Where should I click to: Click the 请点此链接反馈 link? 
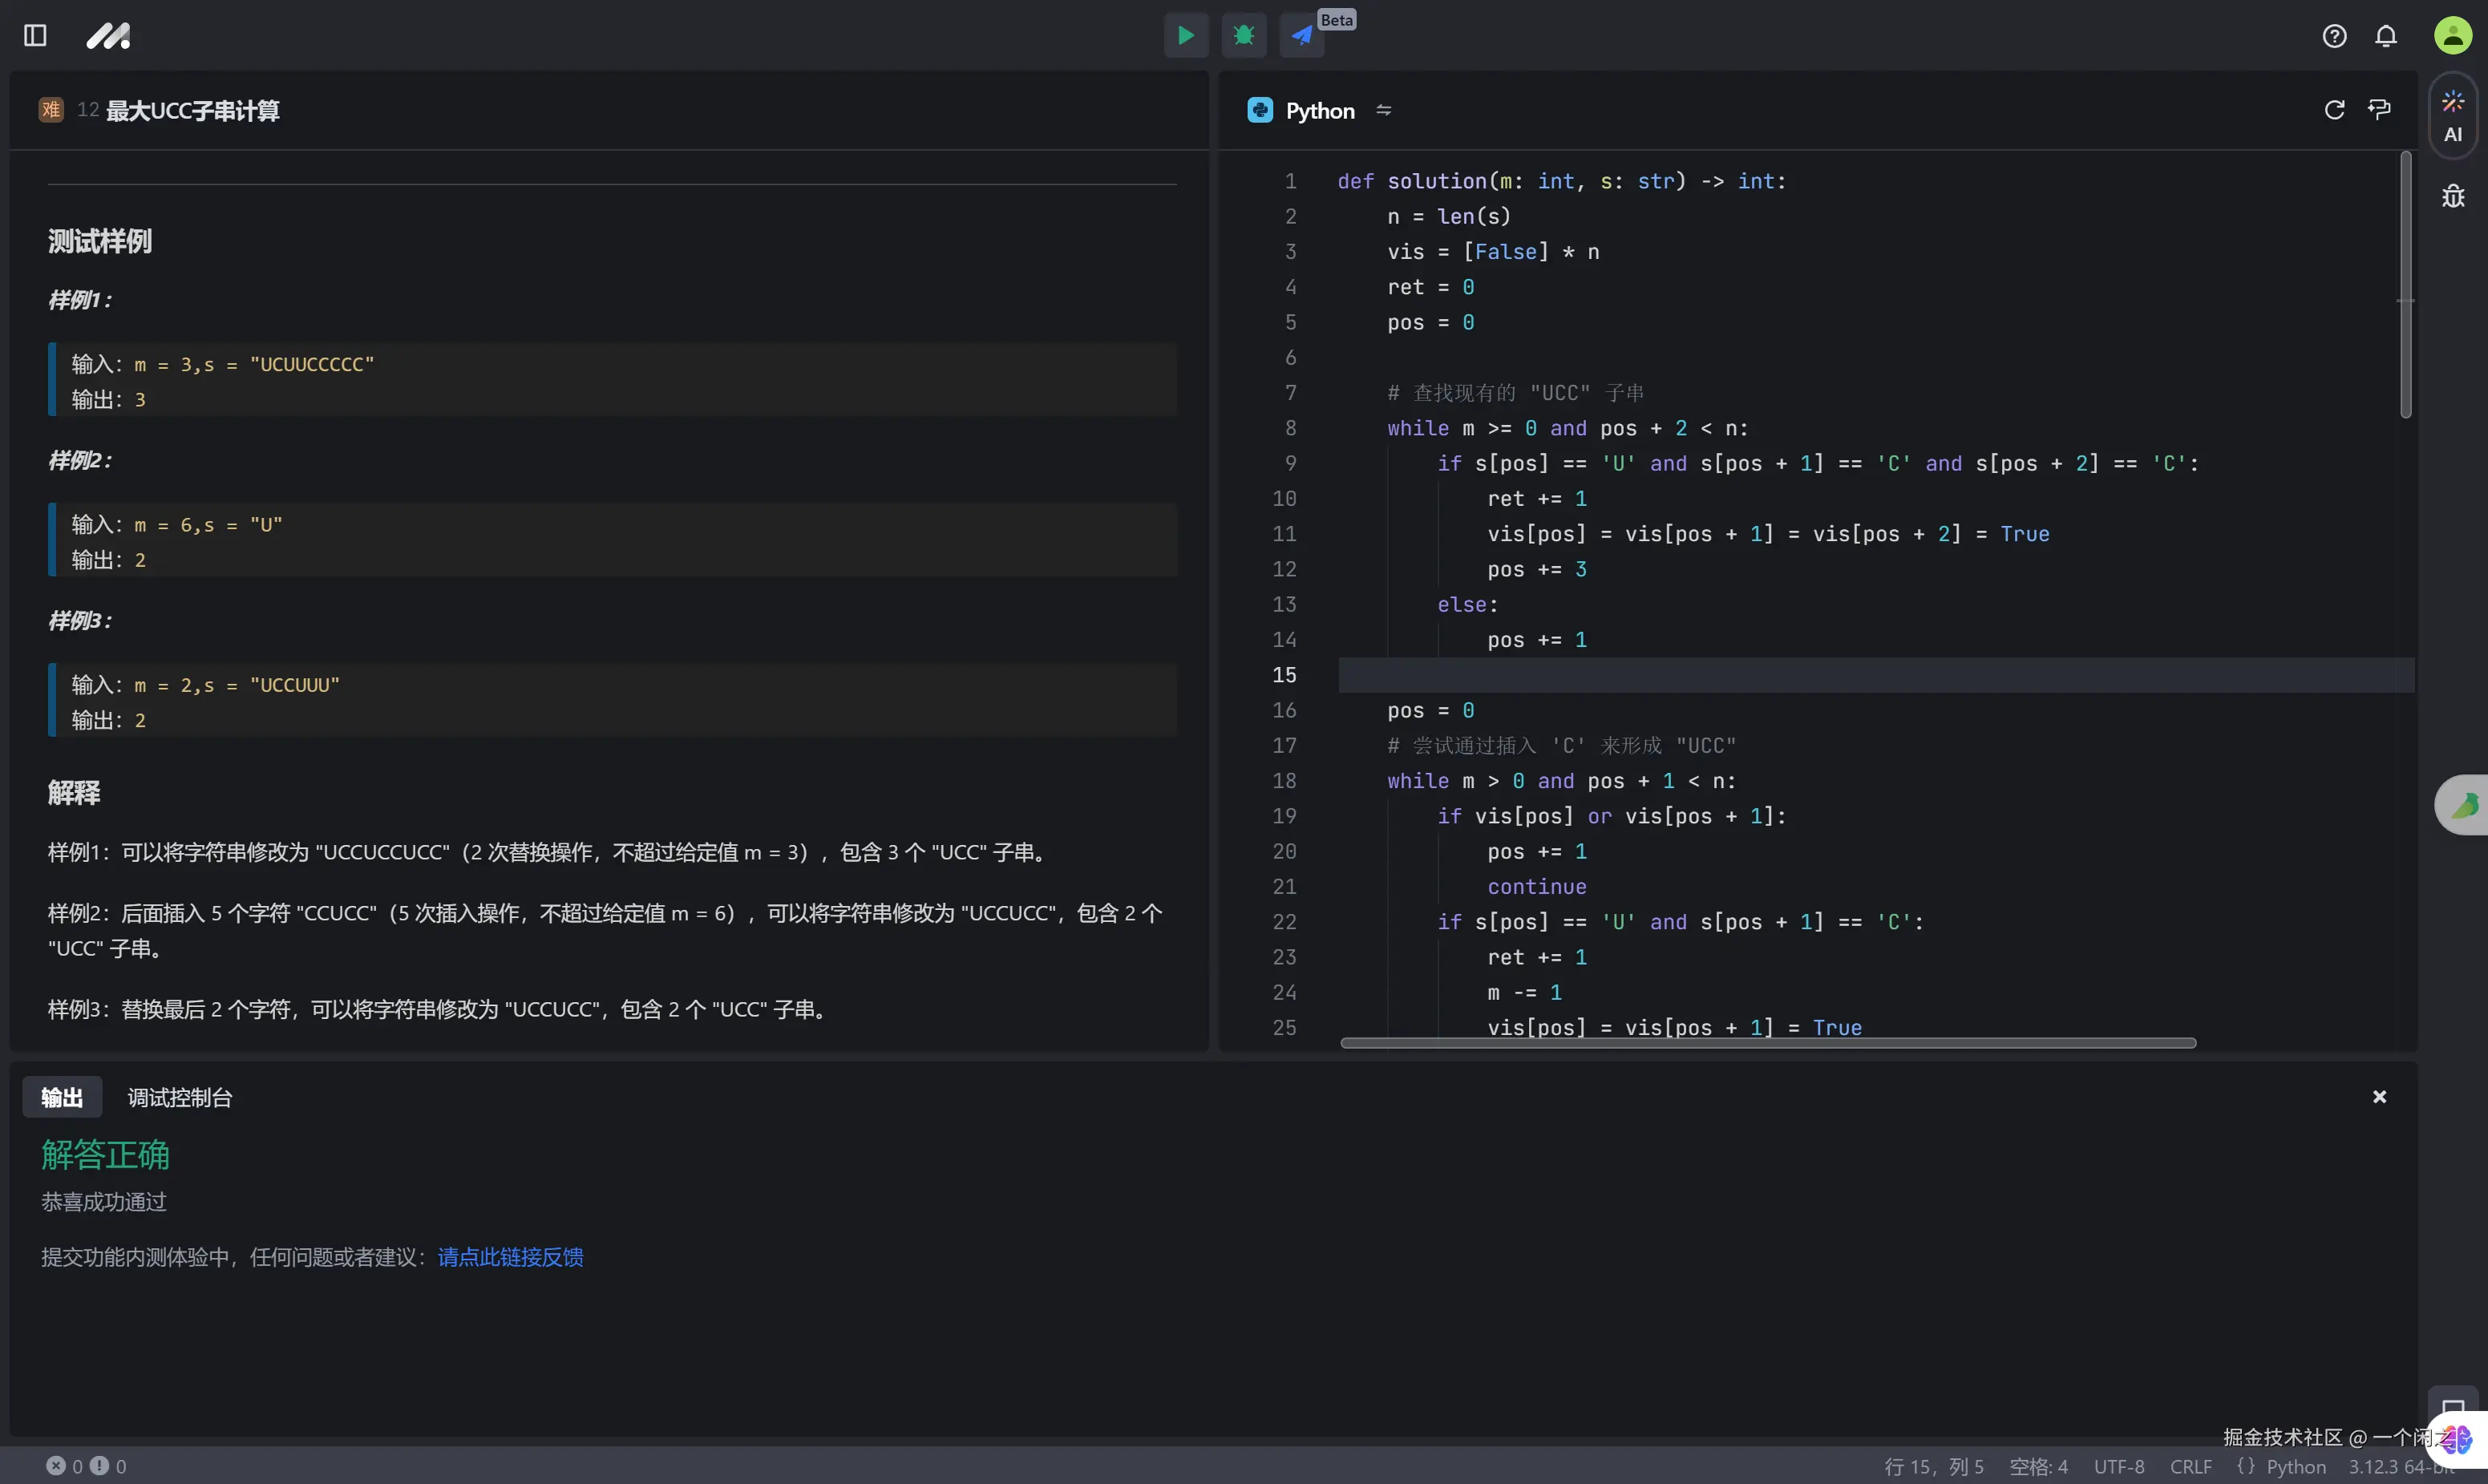[510, 1257]
